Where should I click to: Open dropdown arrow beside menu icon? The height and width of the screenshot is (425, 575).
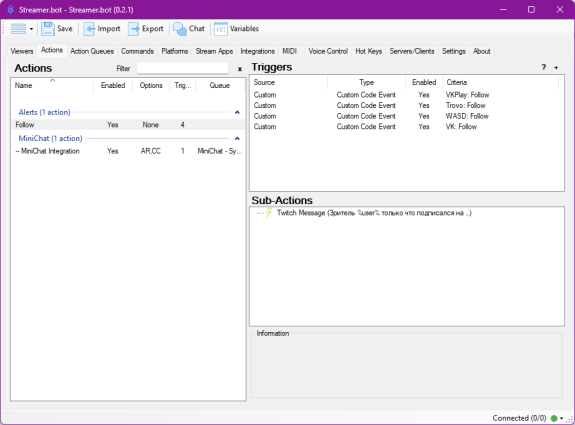pyautogui.click(x=32, y=29)
